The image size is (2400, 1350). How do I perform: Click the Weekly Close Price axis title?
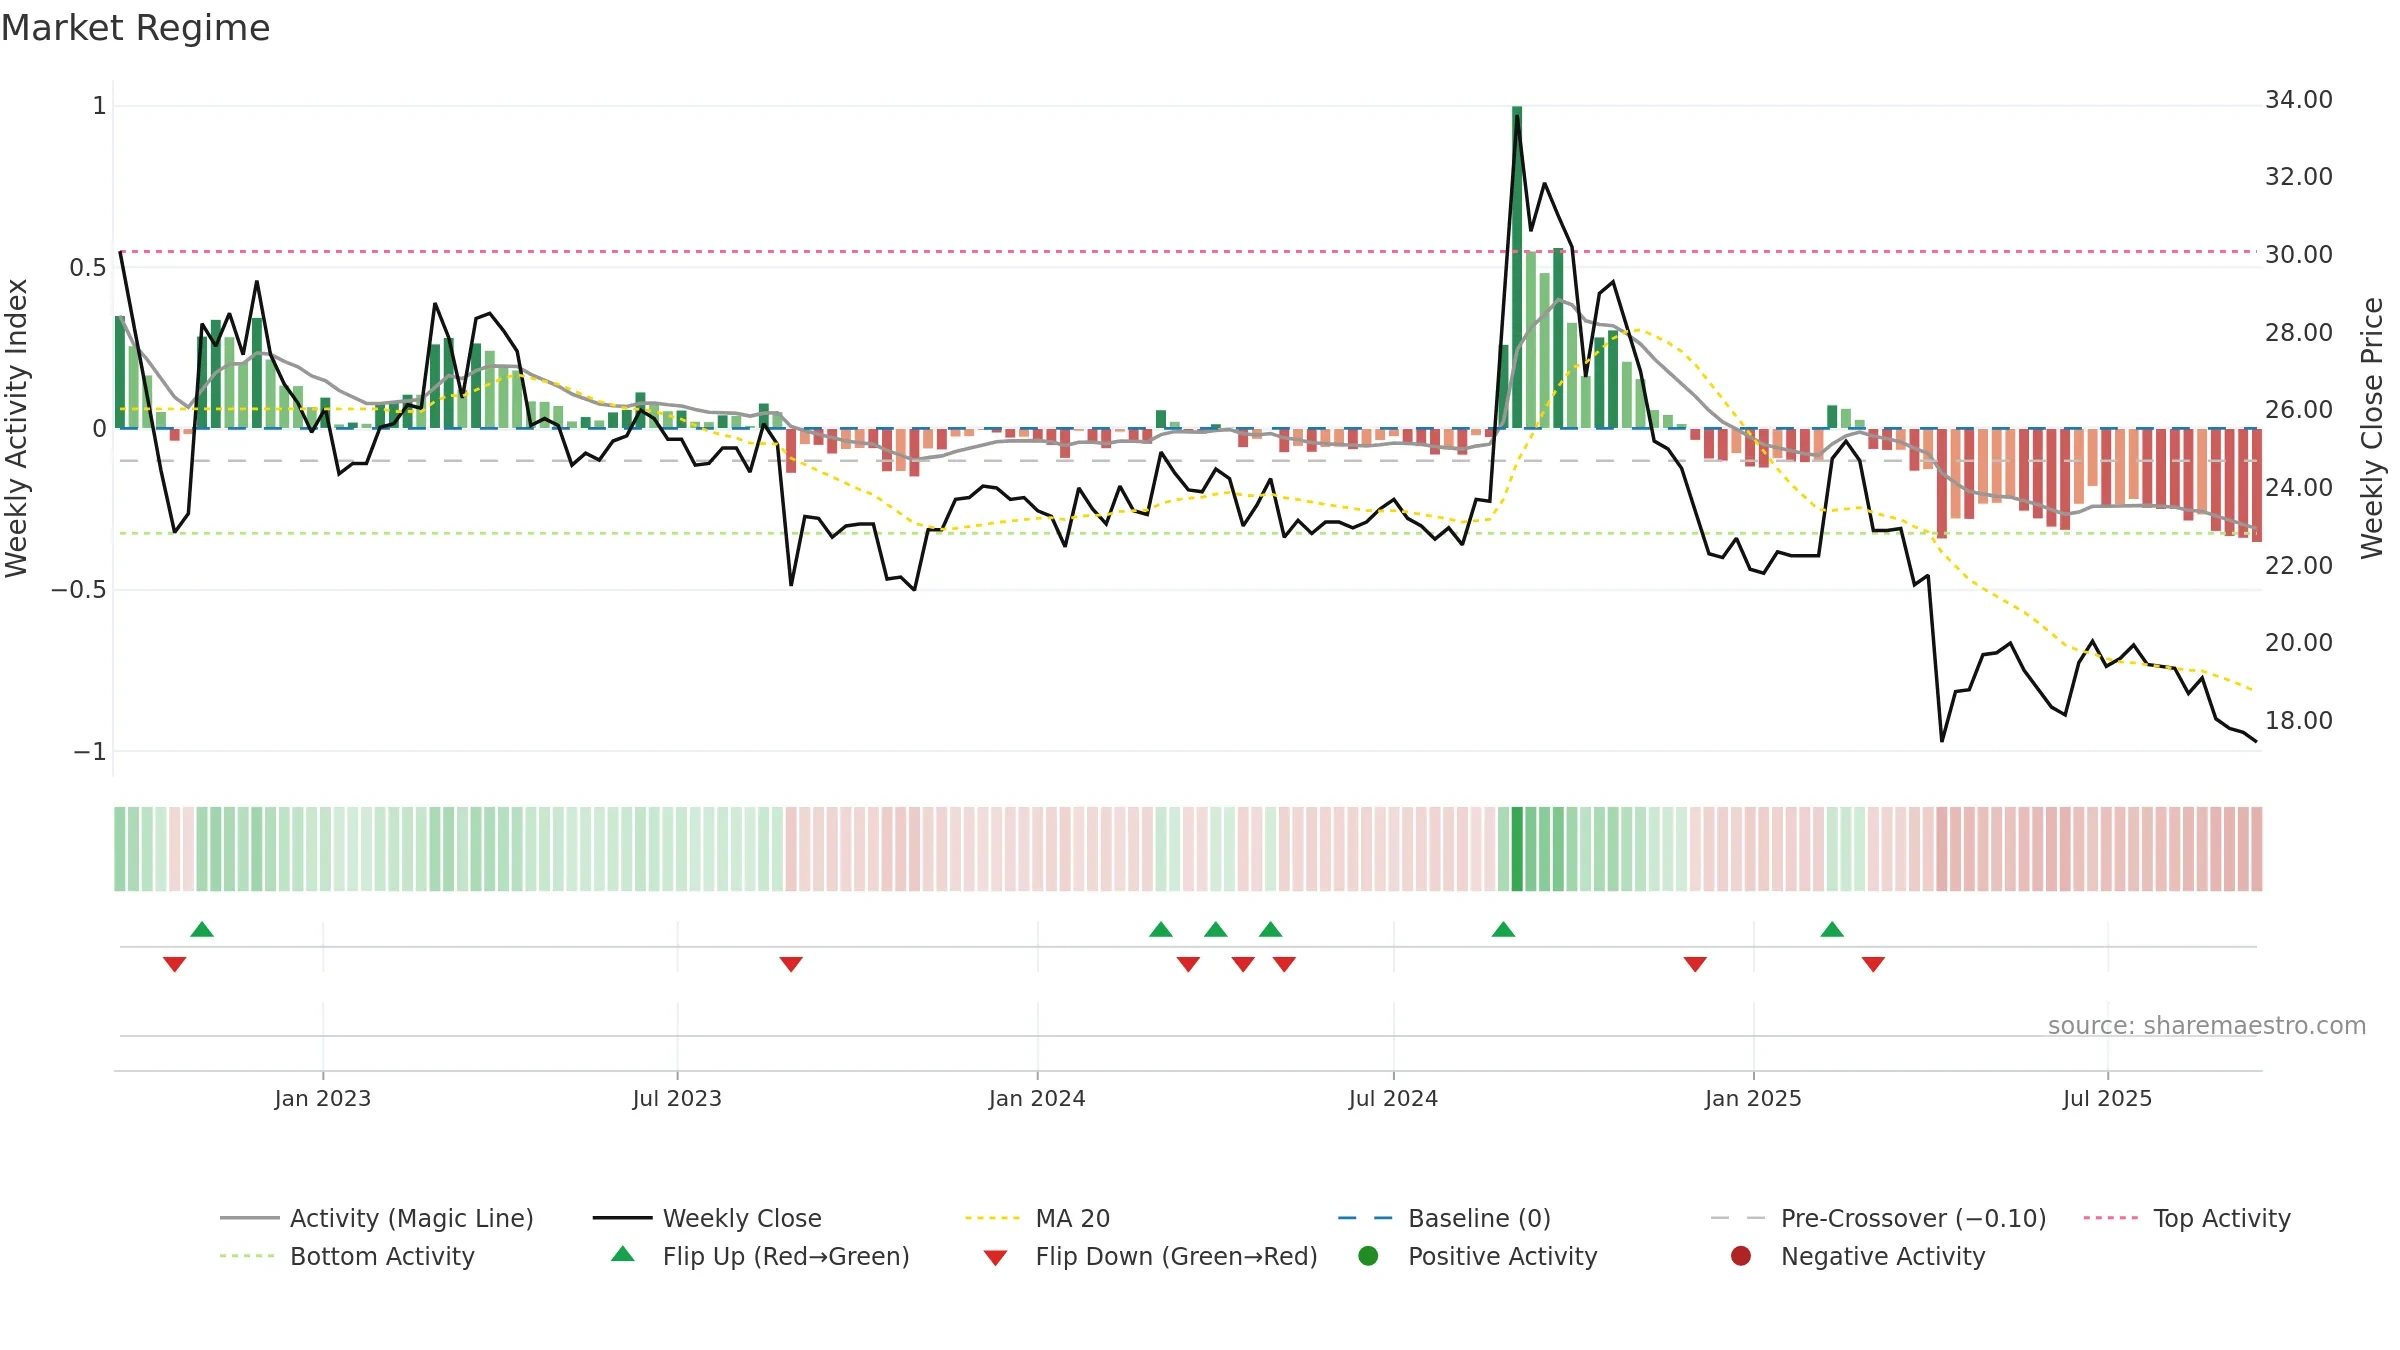2372,428
